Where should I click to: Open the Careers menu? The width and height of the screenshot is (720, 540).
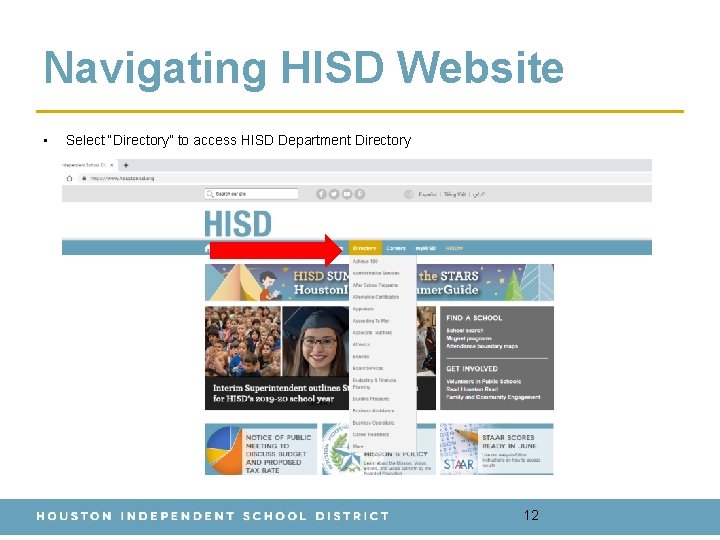[x=396, y=248]
